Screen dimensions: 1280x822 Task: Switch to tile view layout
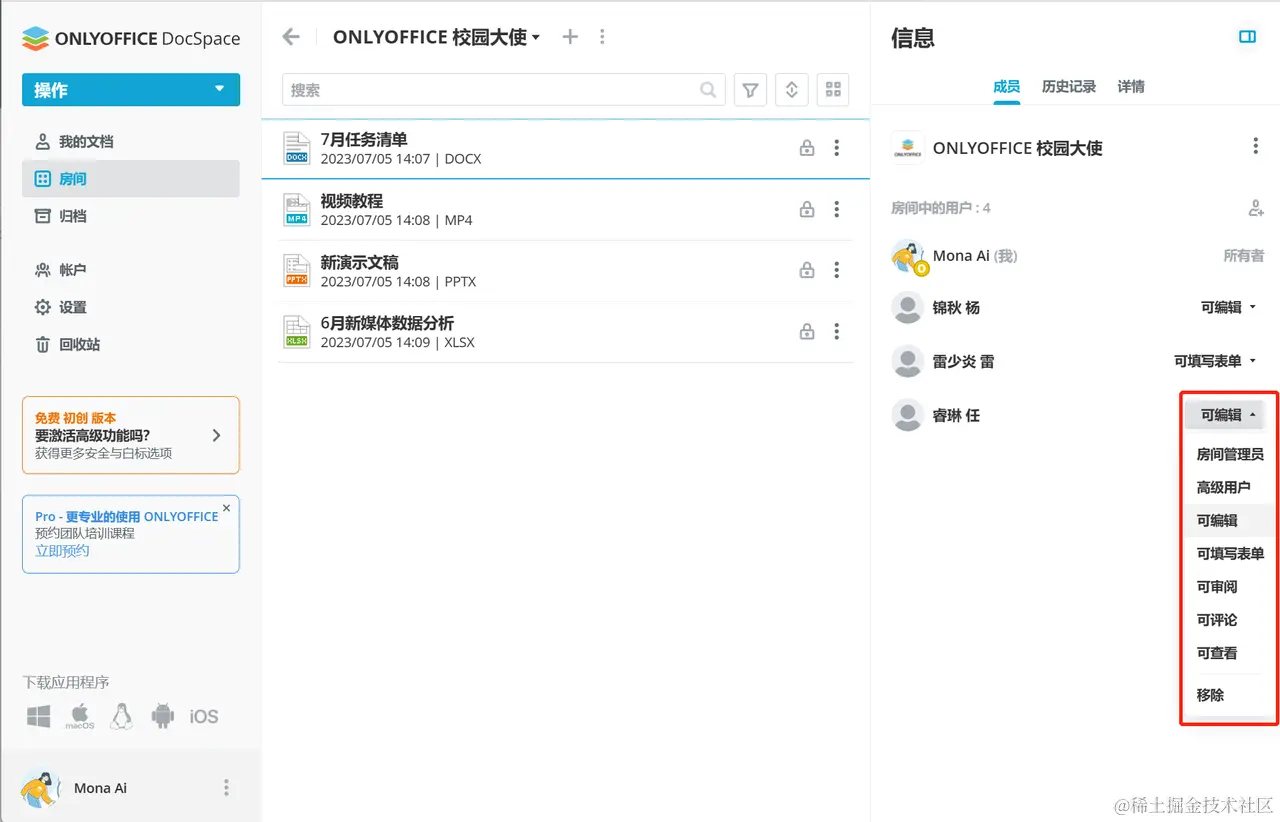click(x=832, y=90)
